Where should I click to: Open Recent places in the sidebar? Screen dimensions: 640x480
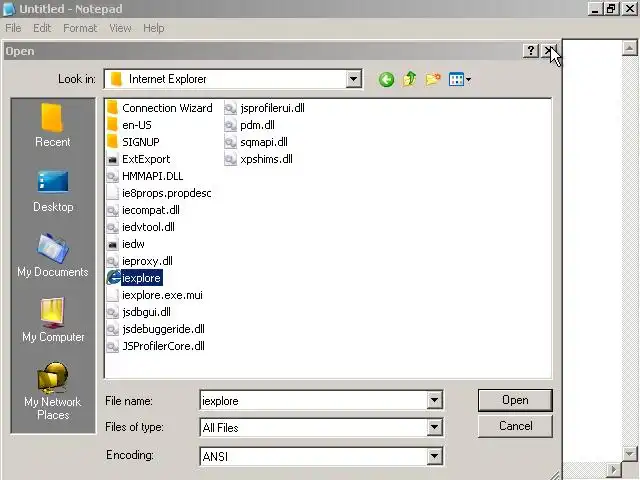point(53,125)
